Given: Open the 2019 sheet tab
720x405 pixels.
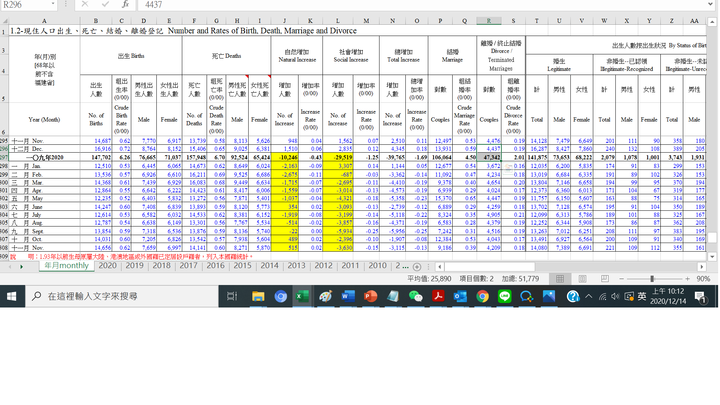Looking at the screenshot, I should point(135,265).
